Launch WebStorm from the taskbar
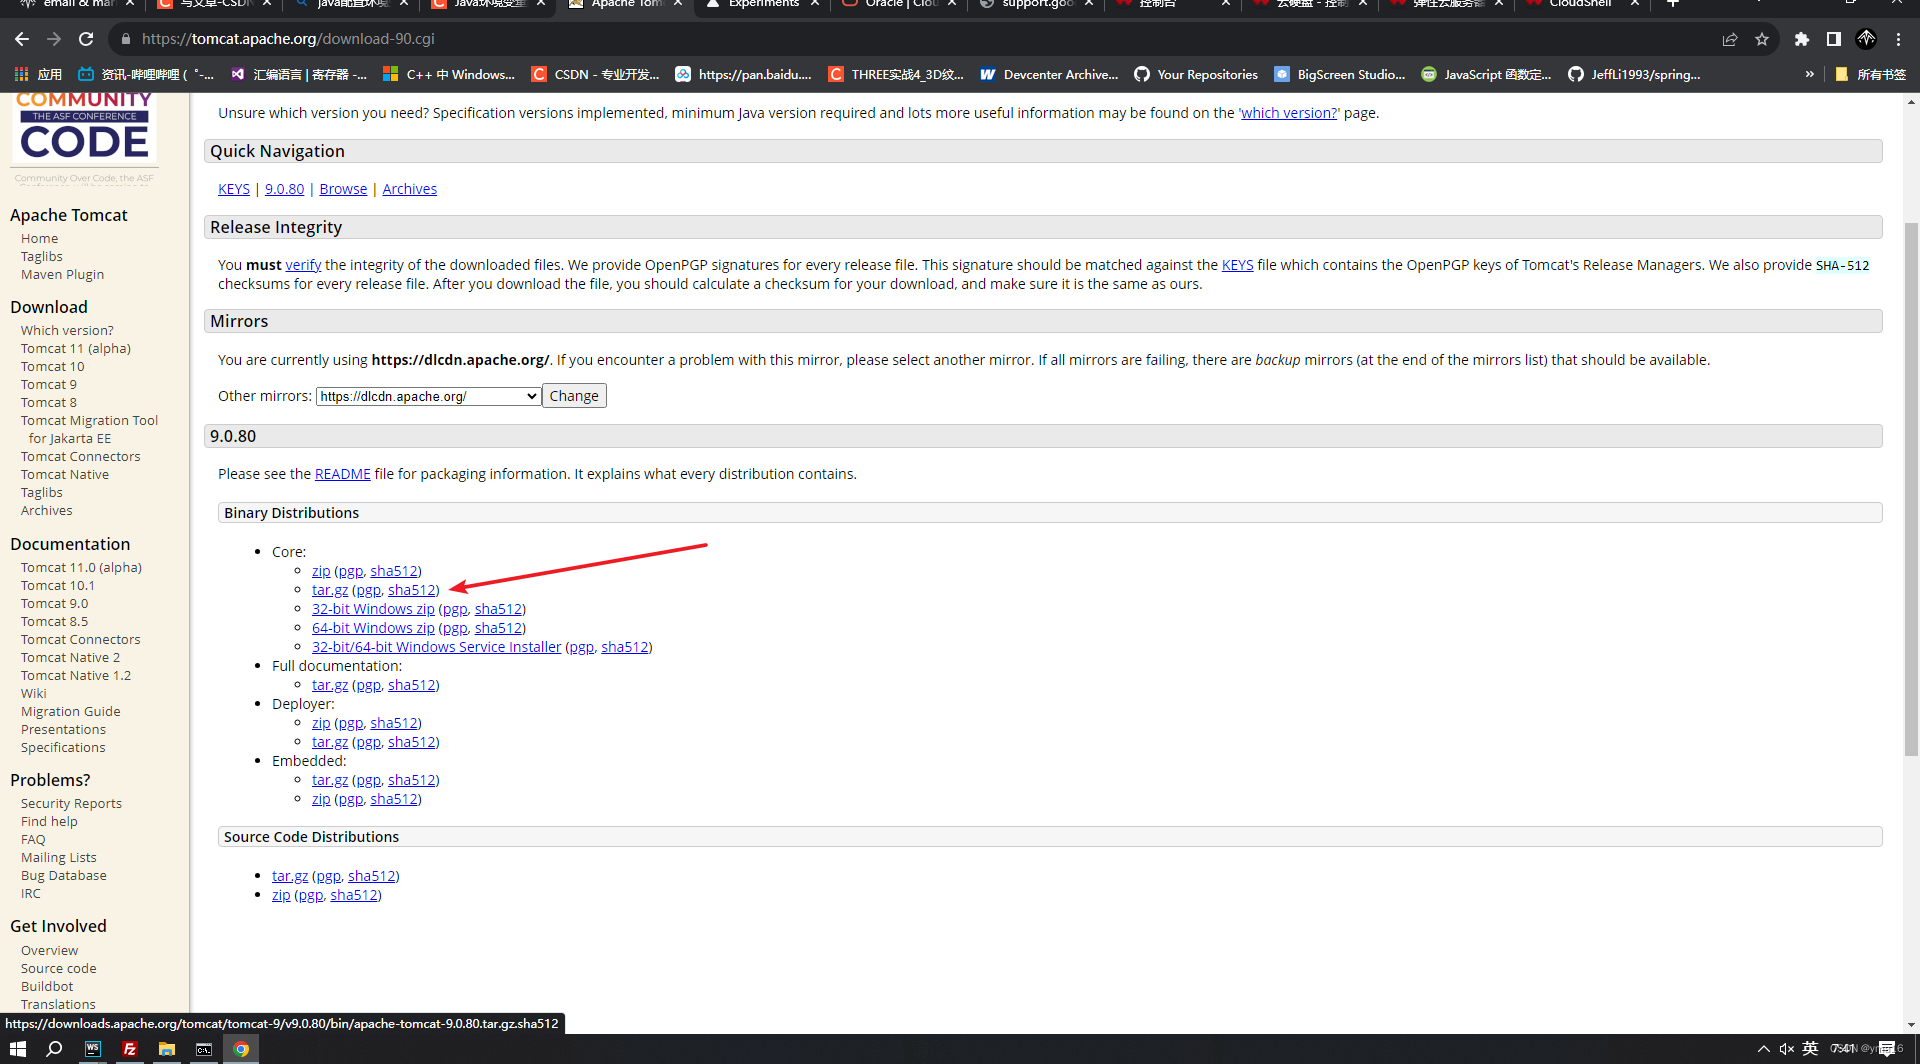1920x1064 pixels. click(93, 1049)
